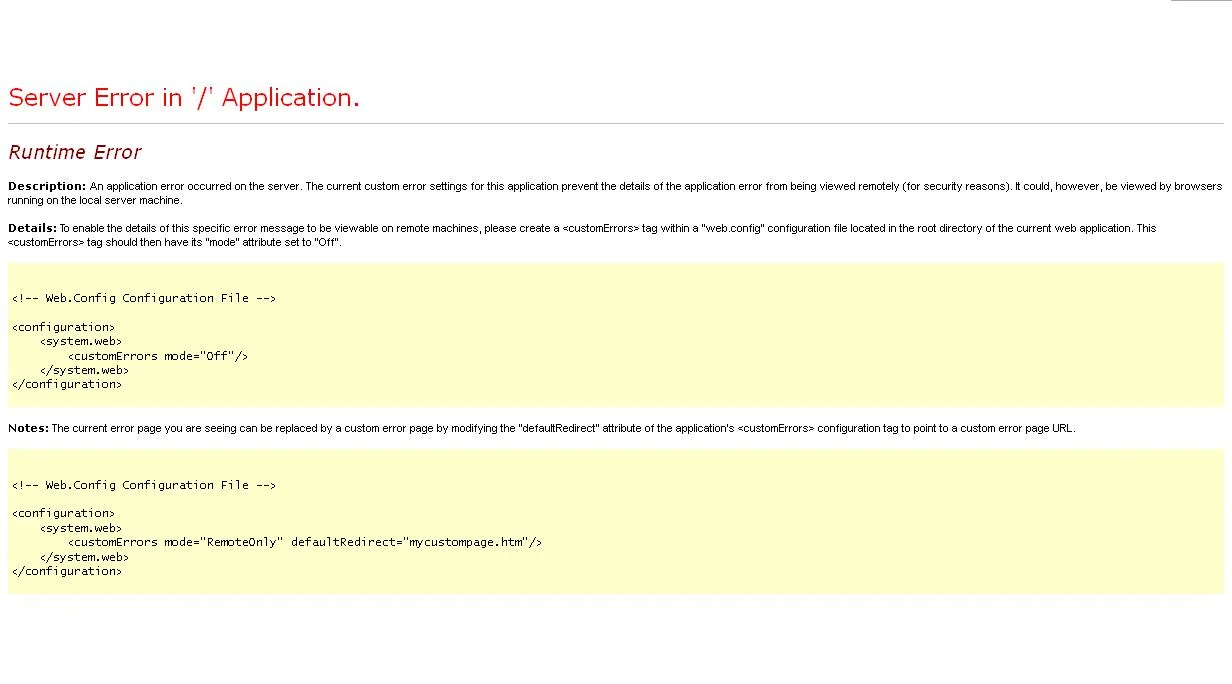Click the "mycustompage.htm" value in the code

coord(466,542)
